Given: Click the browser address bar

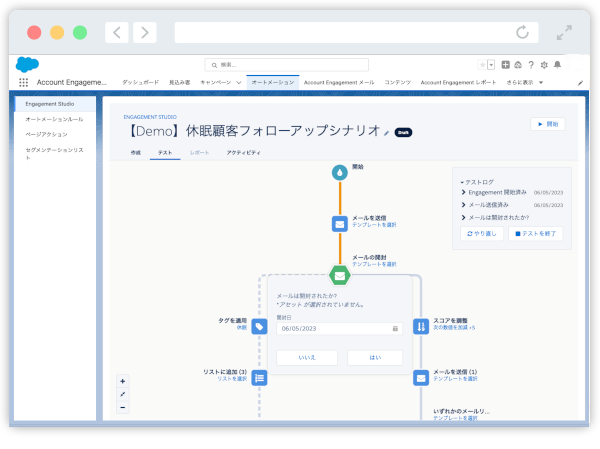Looking at the screenshot, I should click(x=357, y=33).
